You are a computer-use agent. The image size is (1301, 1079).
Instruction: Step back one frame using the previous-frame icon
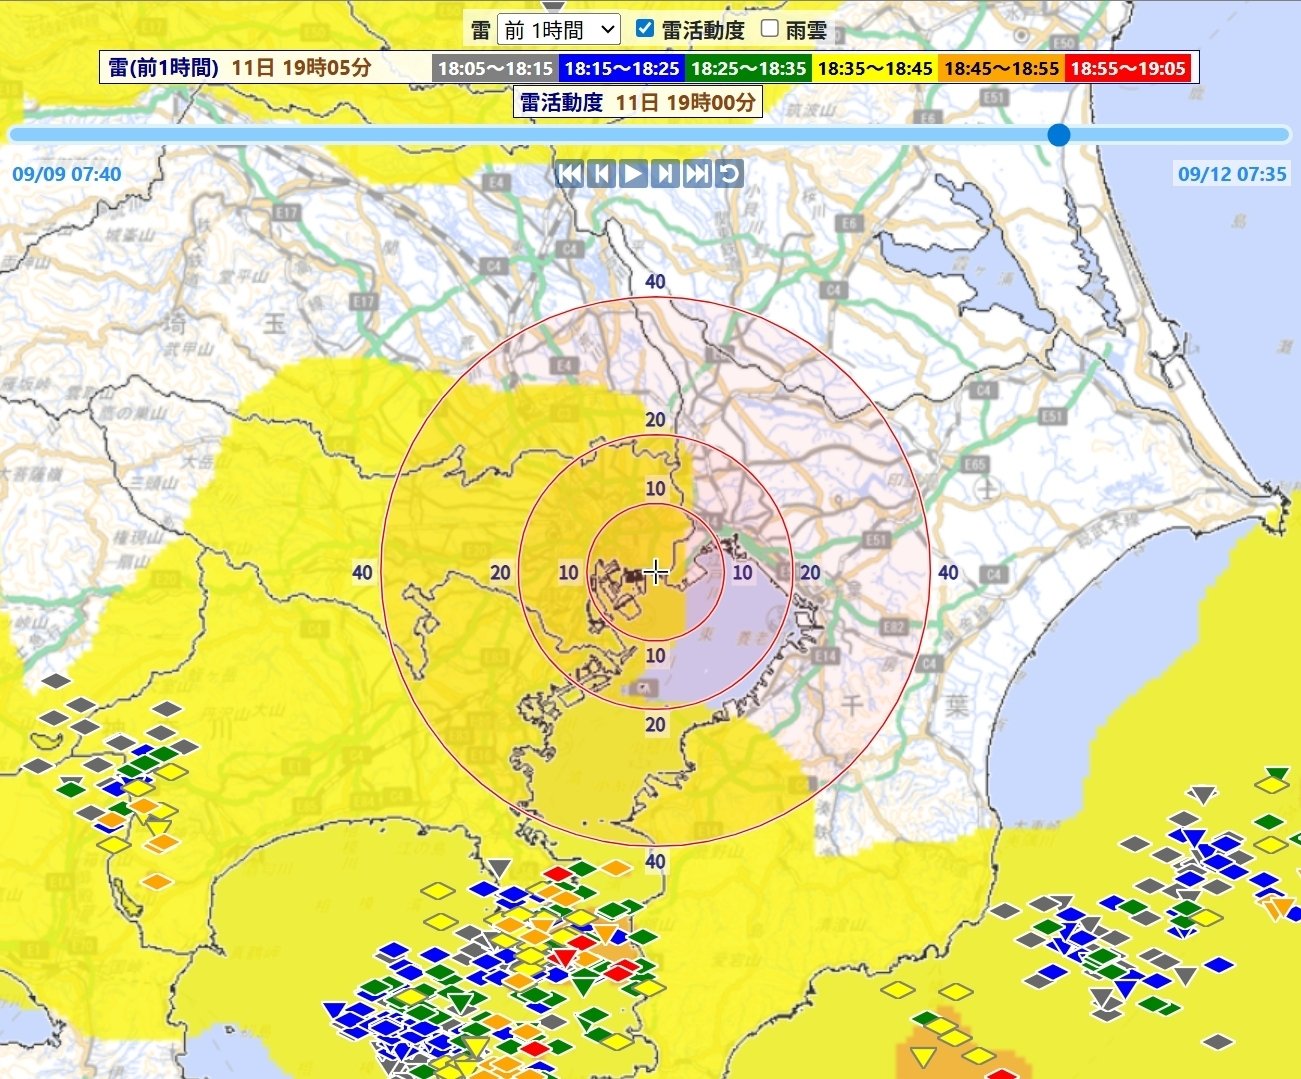click(x=600, y=174)
